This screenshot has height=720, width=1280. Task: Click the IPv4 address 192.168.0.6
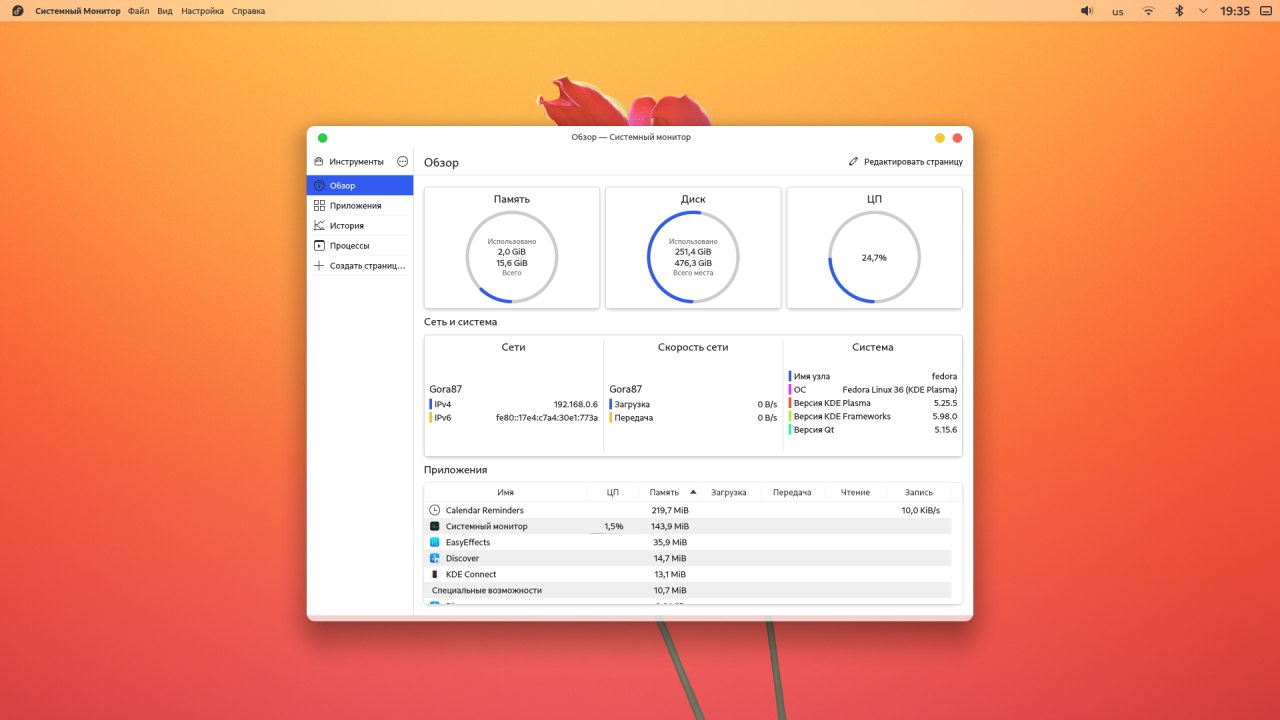[576, 404]
